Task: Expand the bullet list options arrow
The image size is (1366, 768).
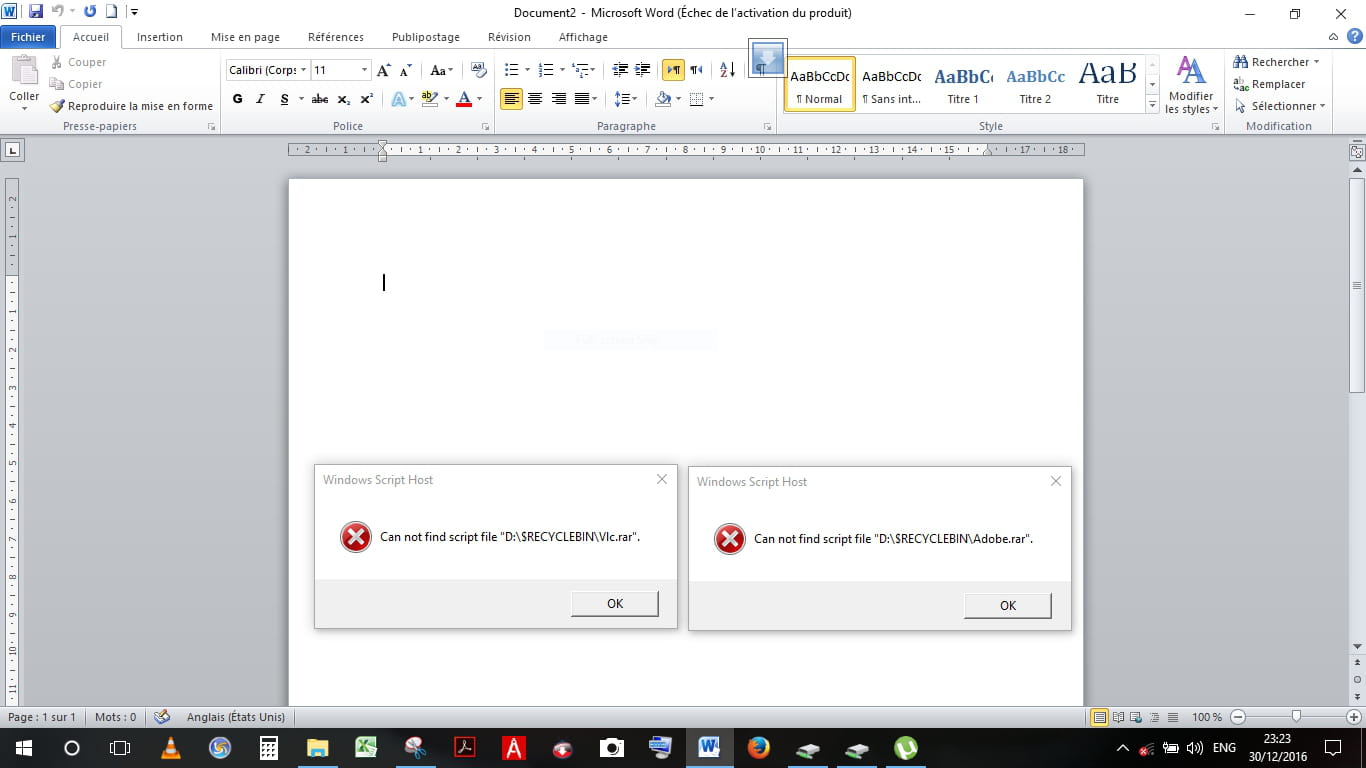Action: point(528,70)
